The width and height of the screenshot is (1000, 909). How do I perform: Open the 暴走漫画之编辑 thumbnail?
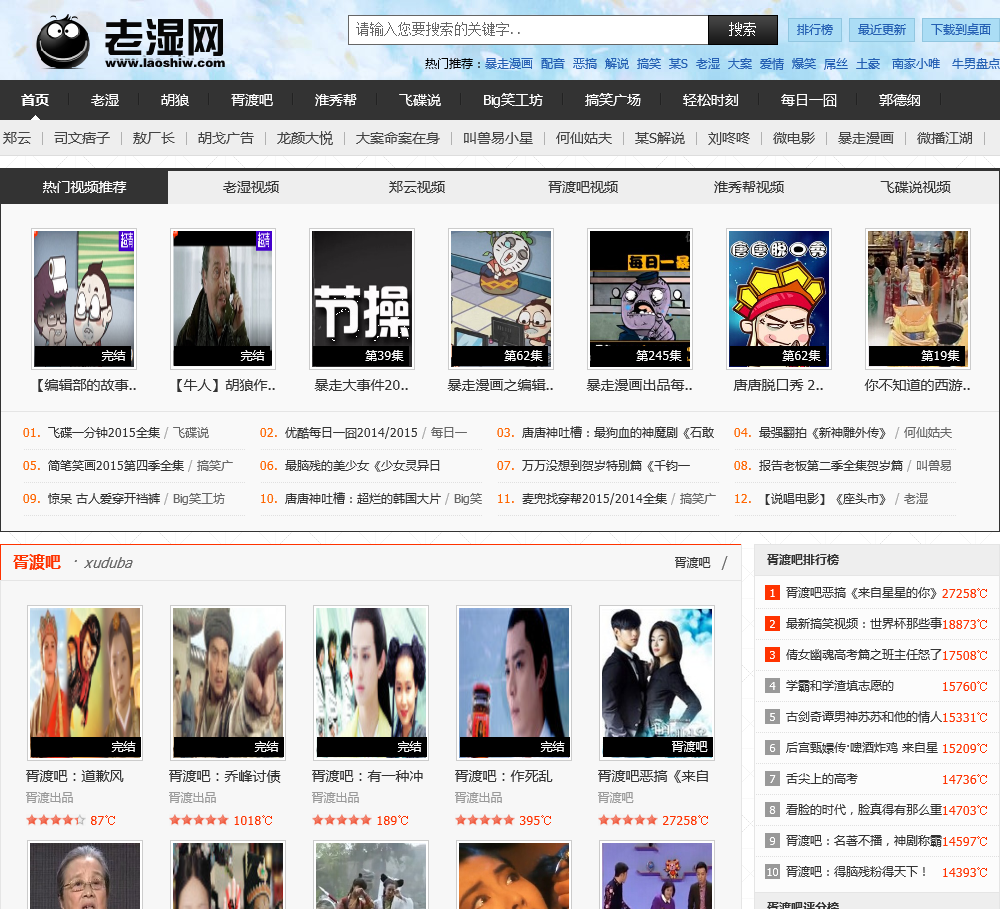[501, 299]
